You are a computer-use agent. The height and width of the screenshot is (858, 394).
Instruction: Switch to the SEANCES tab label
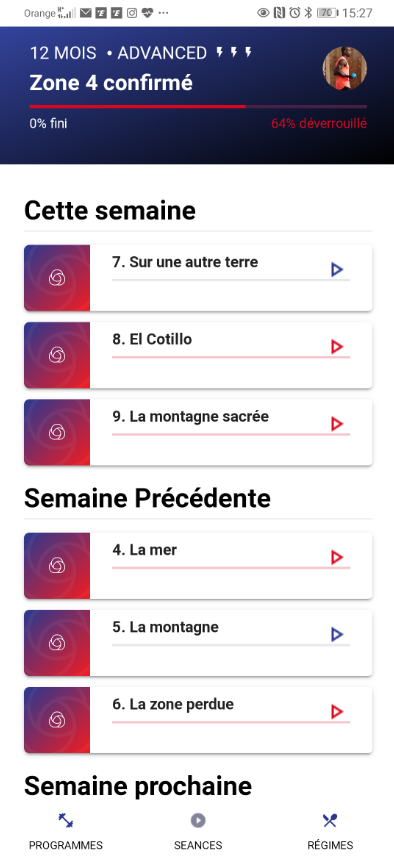198,845
